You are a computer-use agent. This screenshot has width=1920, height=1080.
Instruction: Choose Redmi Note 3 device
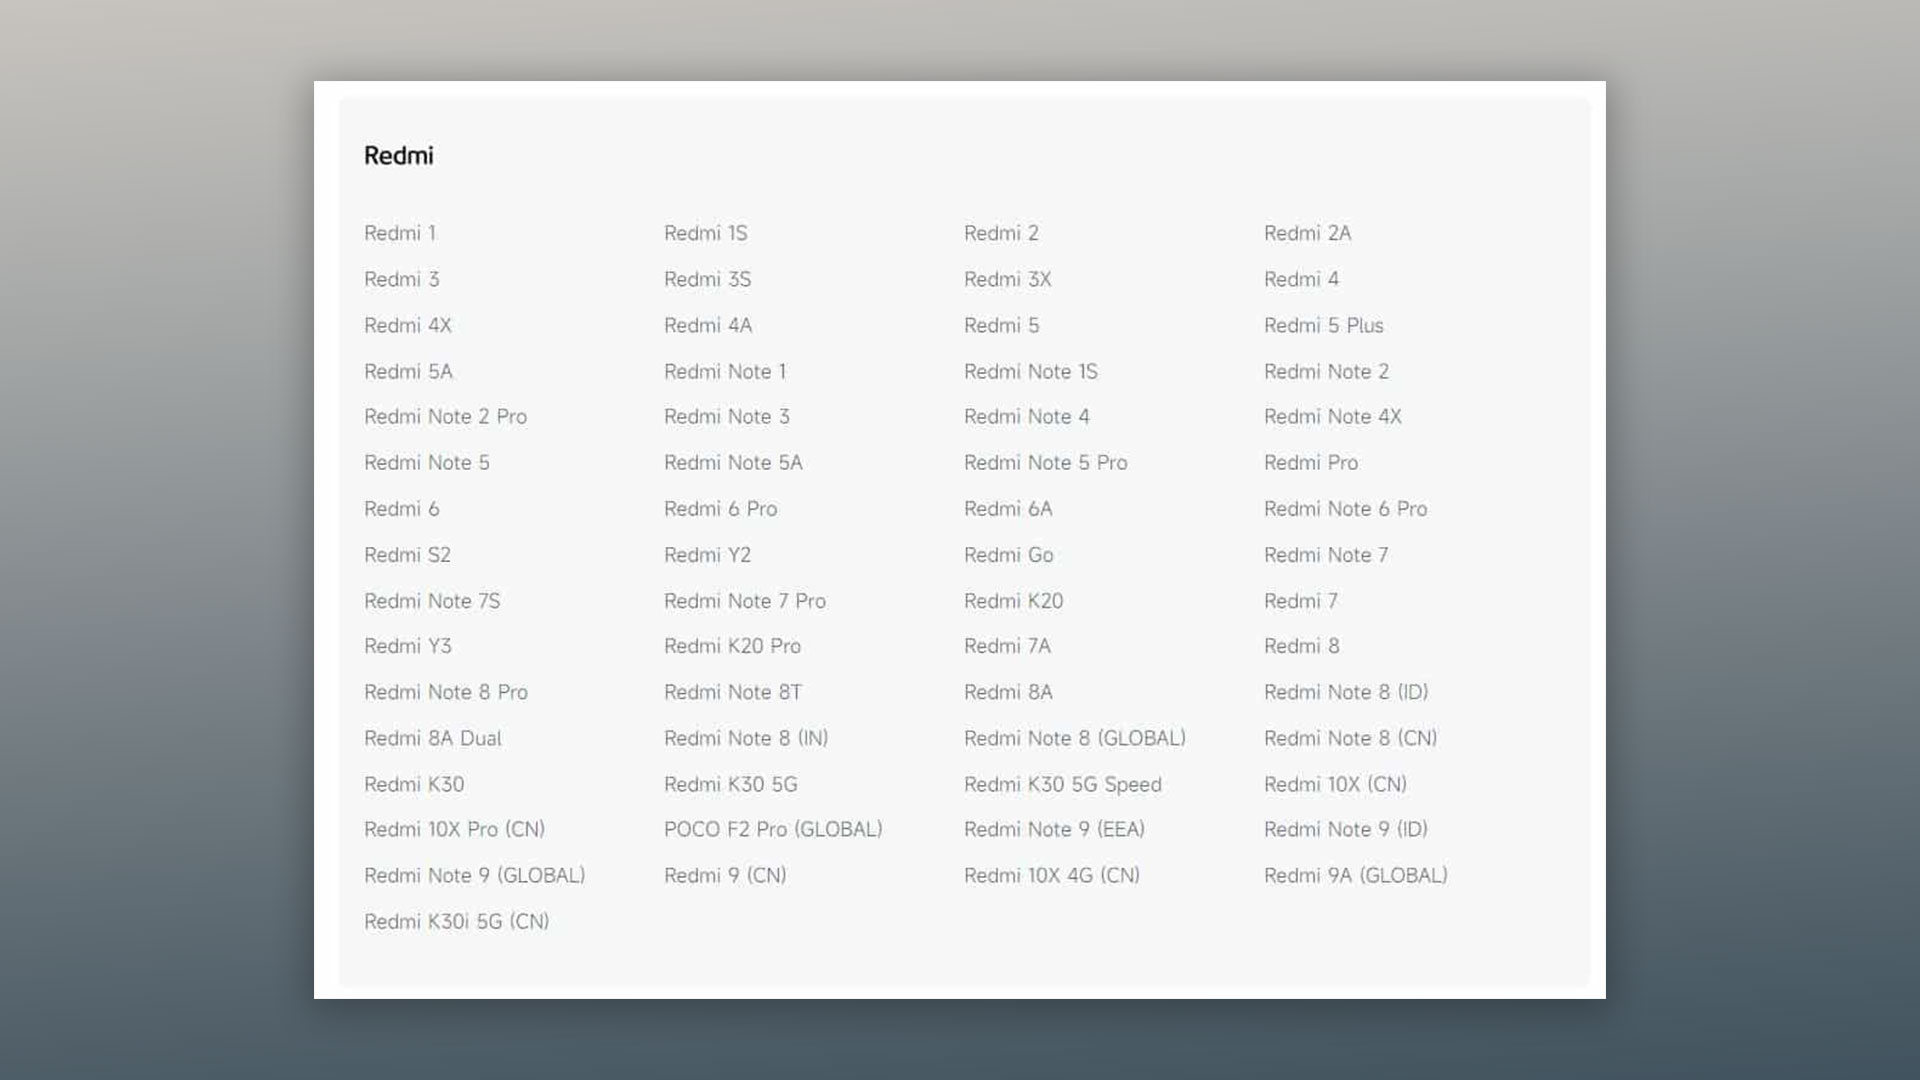click(x=727, y=416)
